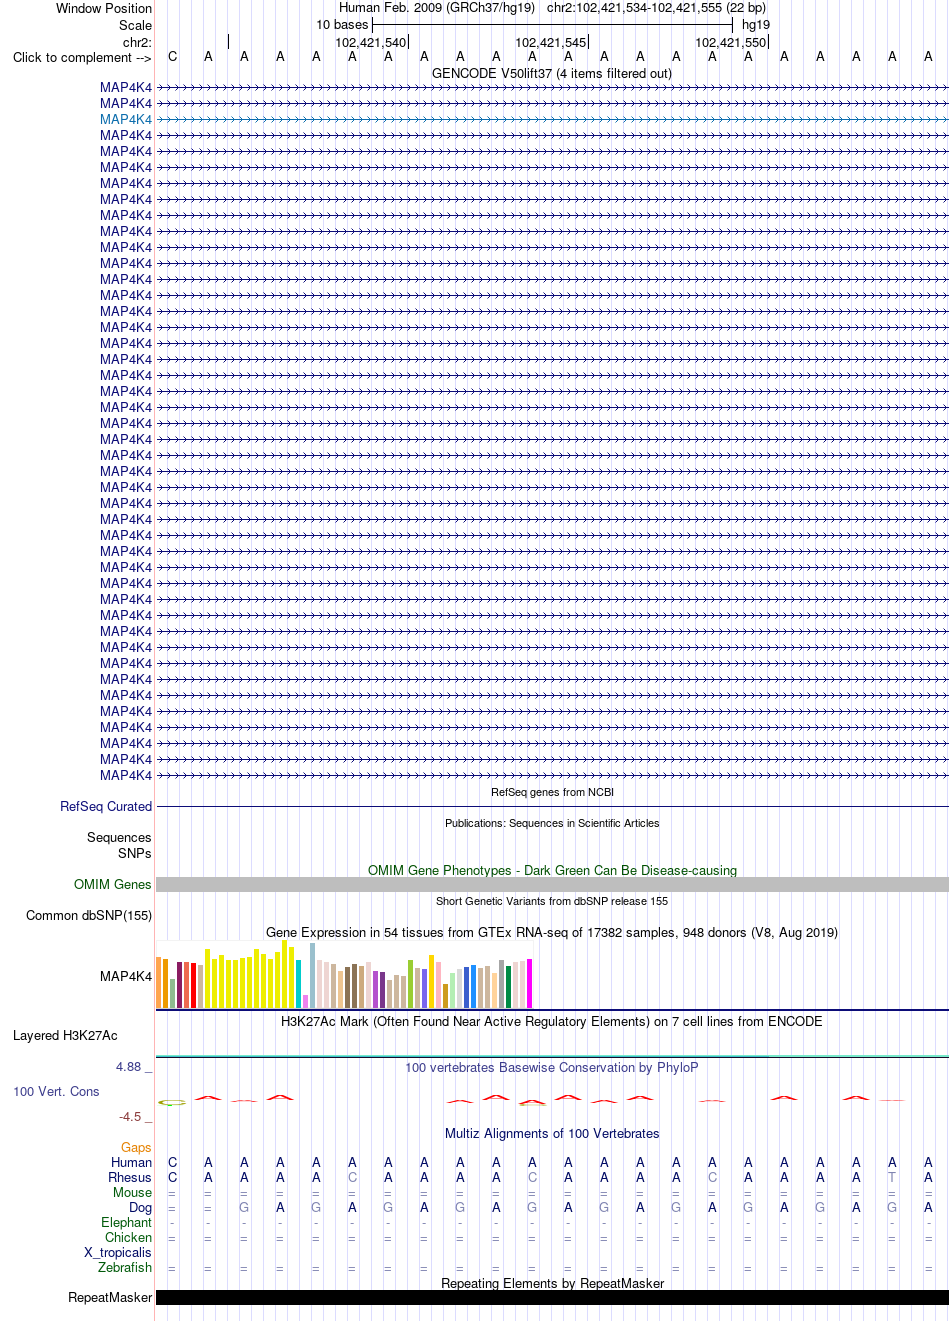Click the hg19 label beside the scale bar

[x=756, y=25]
